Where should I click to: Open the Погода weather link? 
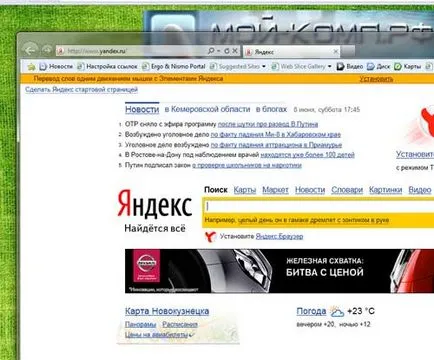pyautogui.click(x=311, y=311)
